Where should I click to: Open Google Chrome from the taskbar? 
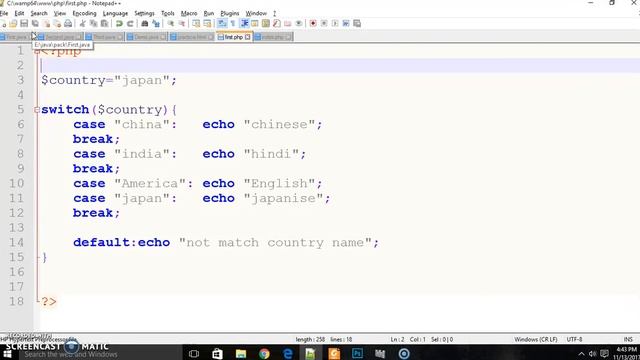(x=264, y=353)
